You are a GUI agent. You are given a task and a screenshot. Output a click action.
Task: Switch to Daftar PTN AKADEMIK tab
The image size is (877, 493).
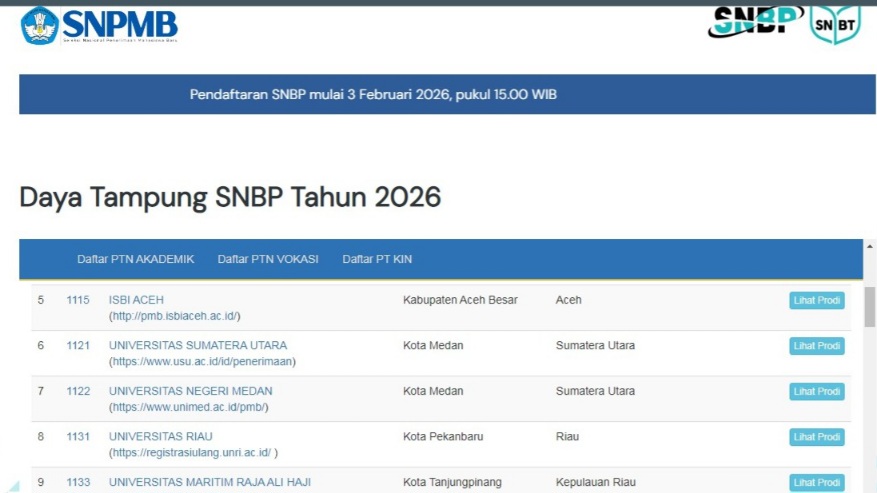[x=135, y=259]
